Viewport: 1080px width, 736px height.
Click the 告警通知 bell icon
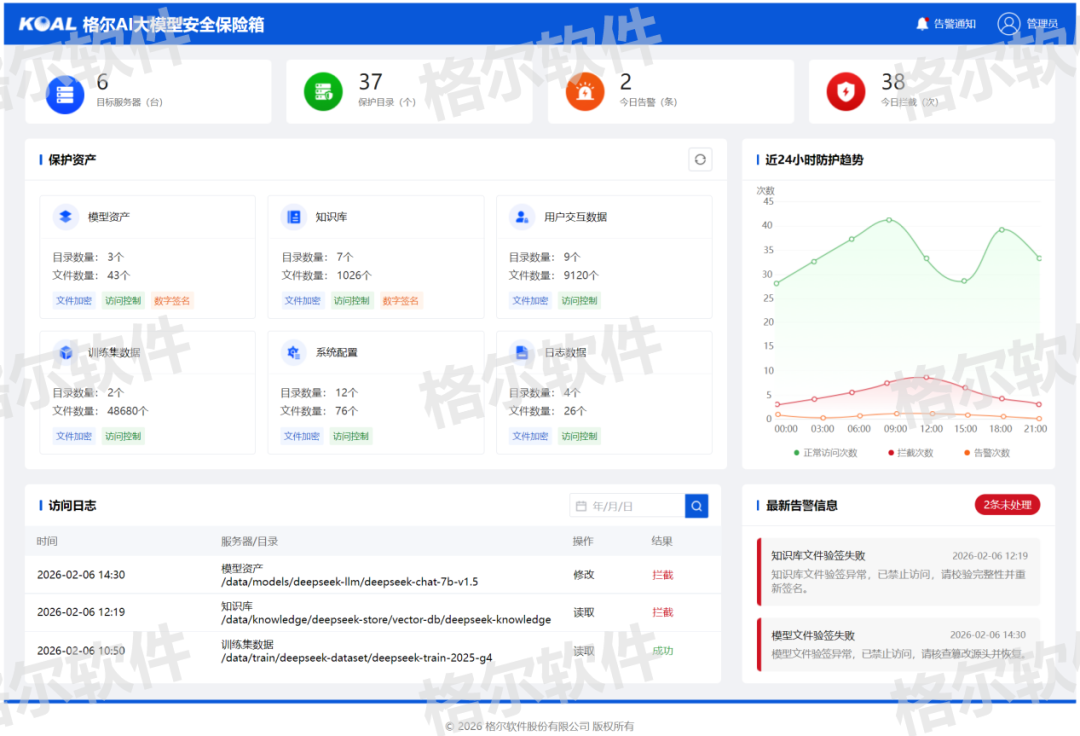pyautogui.click(x=922, y=24)
